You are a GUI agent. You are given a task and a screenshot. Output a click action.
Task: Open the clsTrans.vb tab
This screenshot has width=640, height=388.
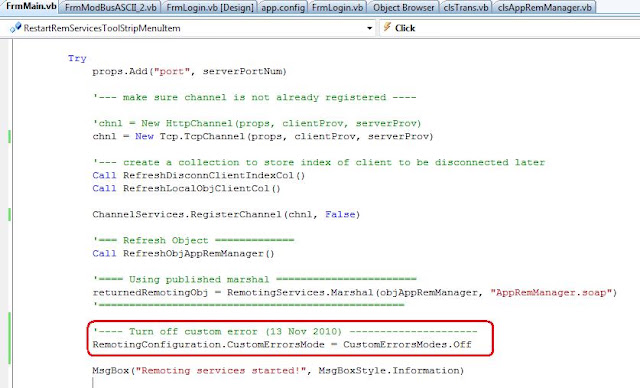point(466,7)
